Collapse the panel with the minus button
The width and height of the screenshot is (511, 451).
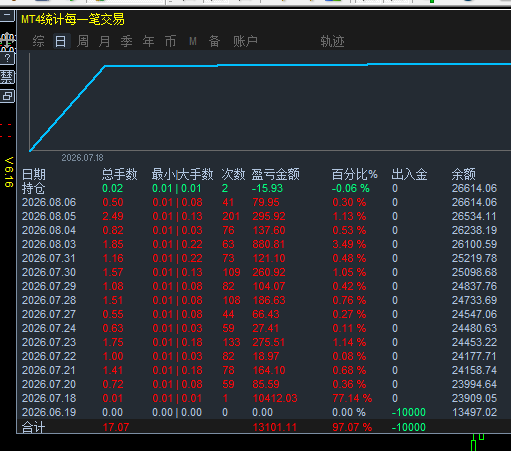(7, 16)
